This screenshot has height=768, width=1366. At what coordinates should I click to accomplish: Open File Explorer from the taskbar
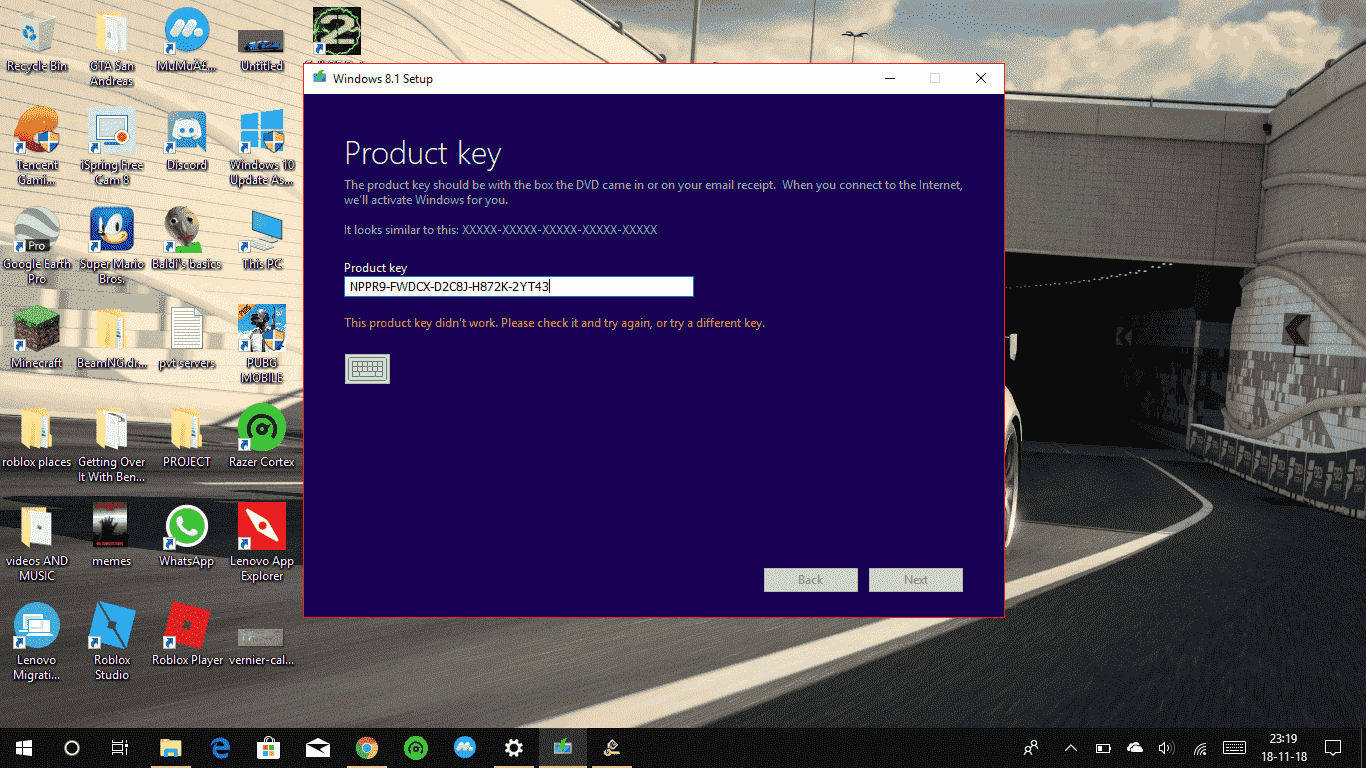click(171, 748)
